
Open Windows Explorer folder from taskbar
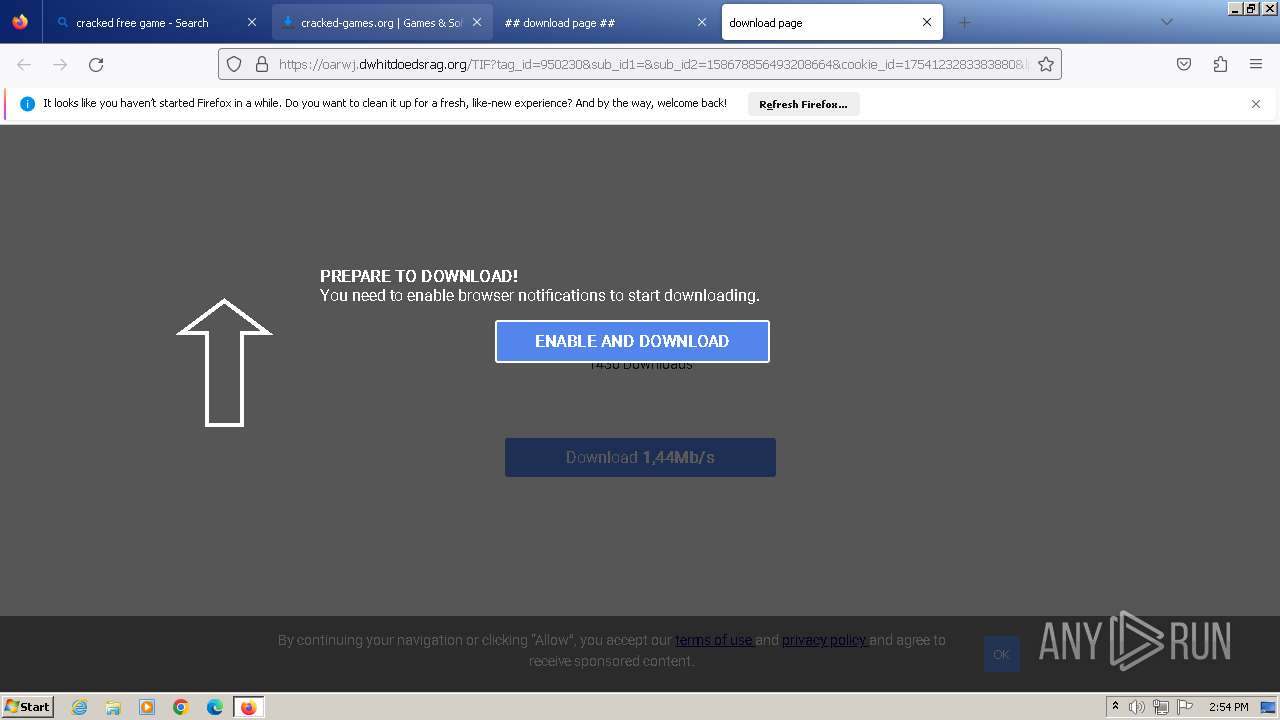113,707
